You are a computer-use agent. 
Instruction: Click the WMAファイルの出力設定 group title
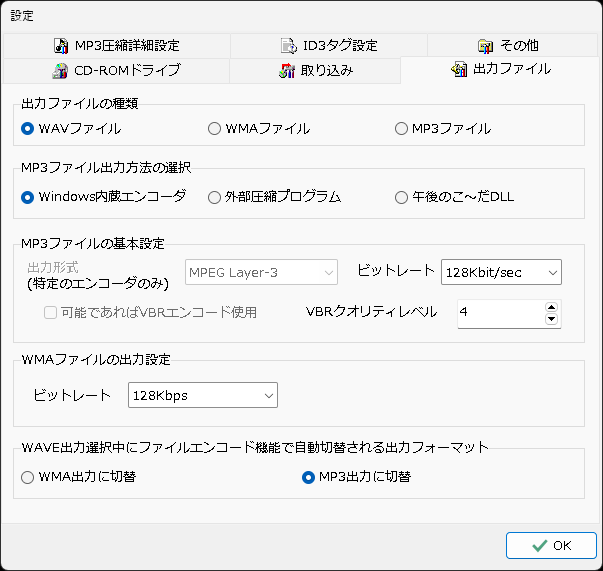click(x=96, y=360)
